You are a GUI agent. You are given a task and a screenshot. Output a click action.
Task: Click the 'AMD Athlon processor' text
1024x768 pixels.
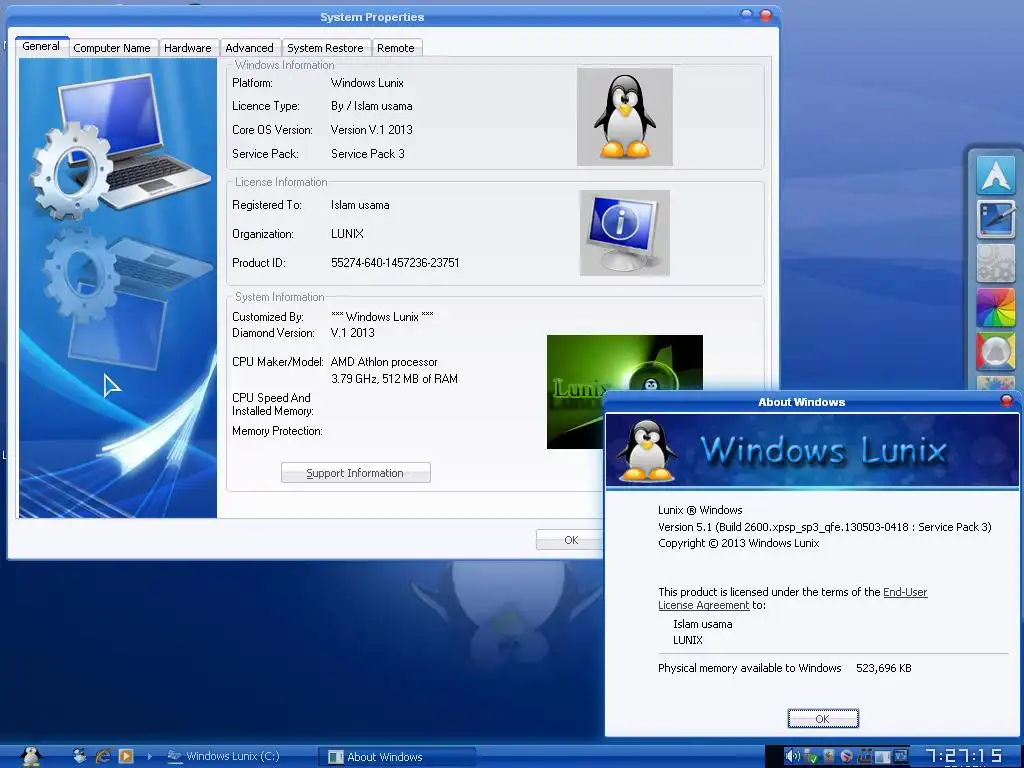384,362
